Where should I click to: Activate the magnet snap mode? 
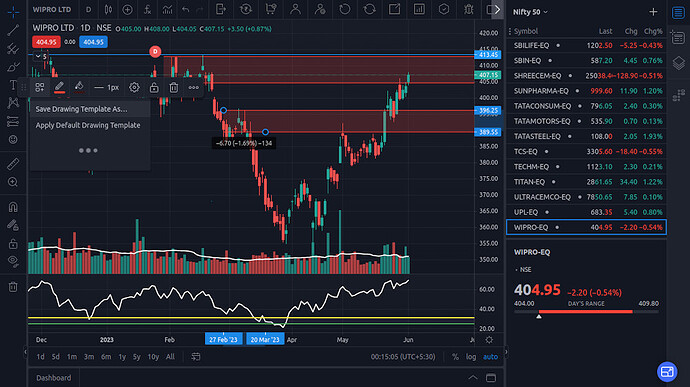point(13,206)
